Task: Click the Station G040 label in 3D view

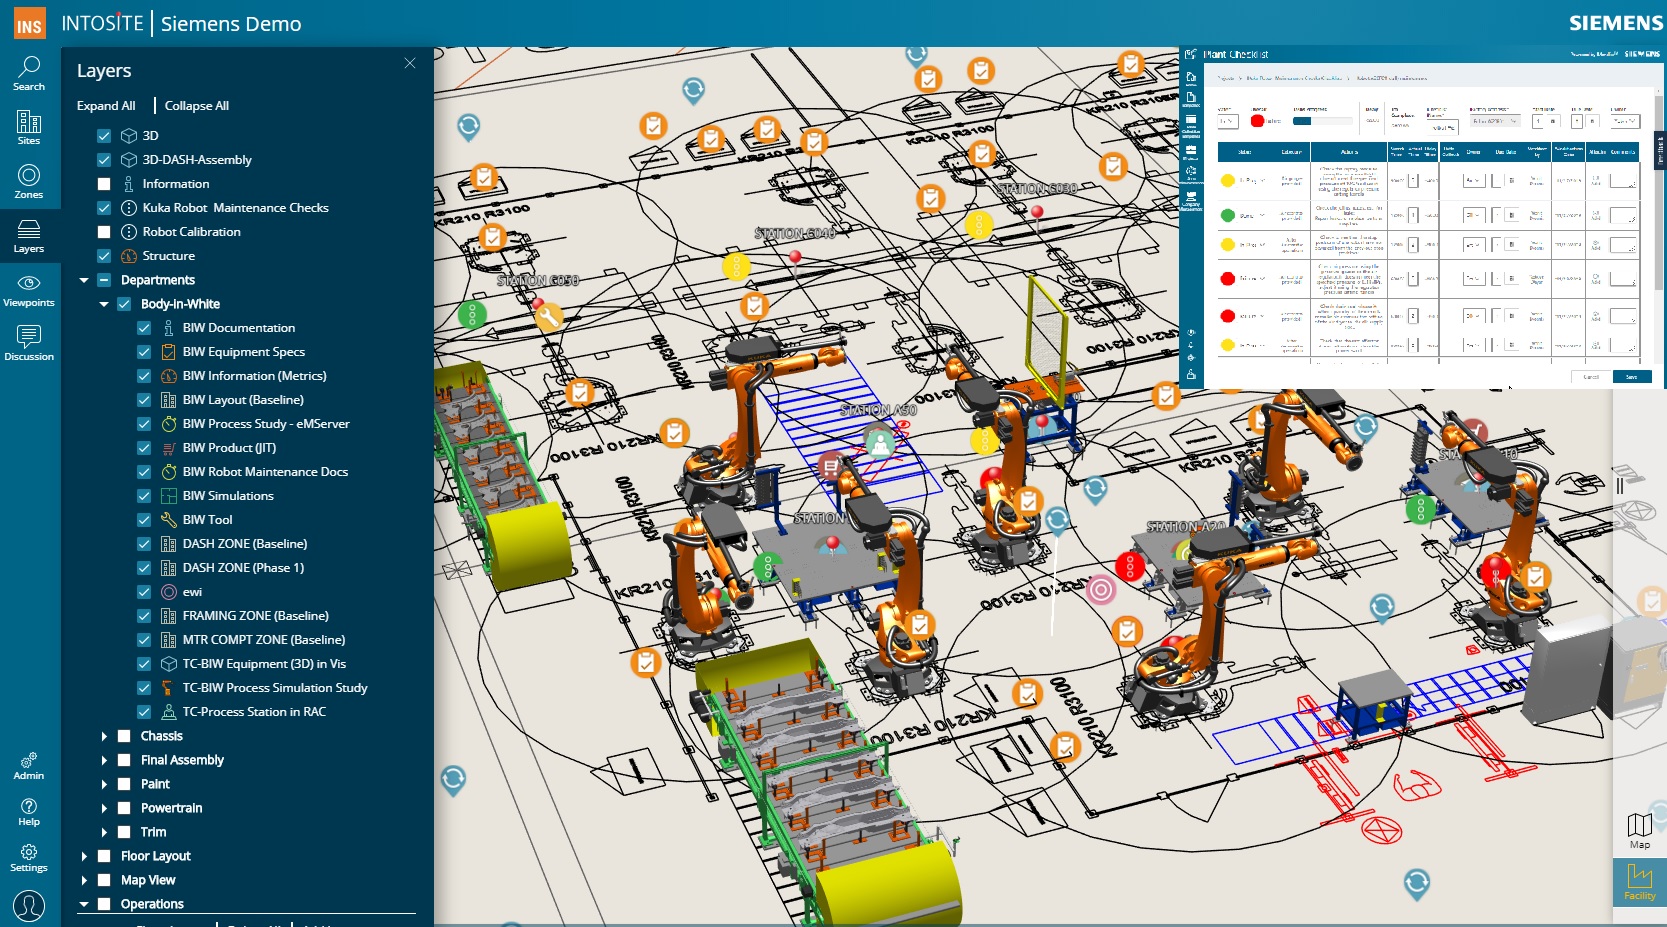Action: [x=794, y=233]
